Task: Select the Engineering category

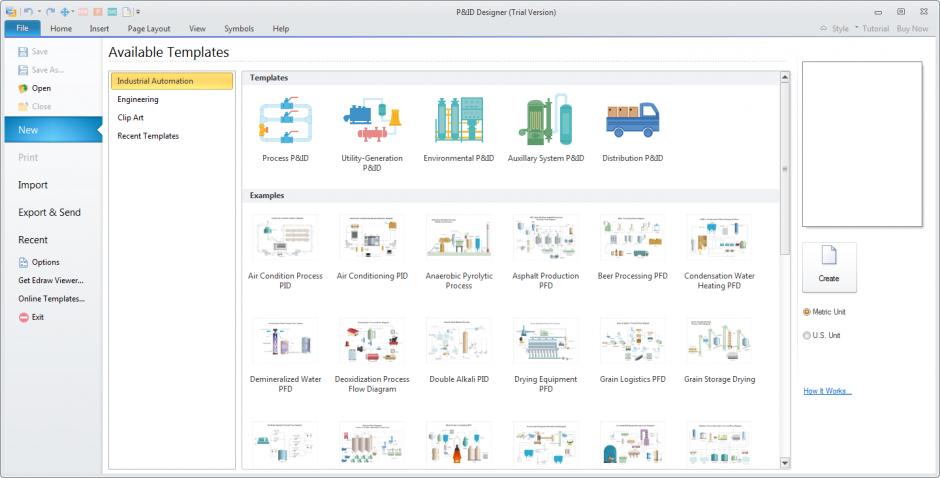Action: point(138,100)
